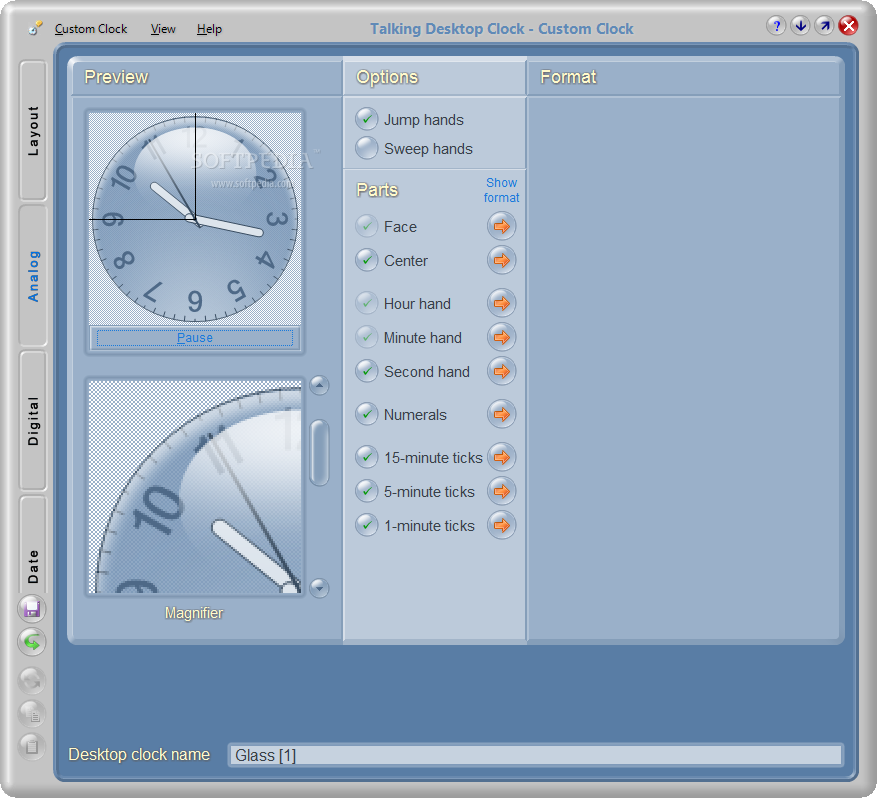Click the Desktop clock name field
The image size is (877, 798).
535,755
